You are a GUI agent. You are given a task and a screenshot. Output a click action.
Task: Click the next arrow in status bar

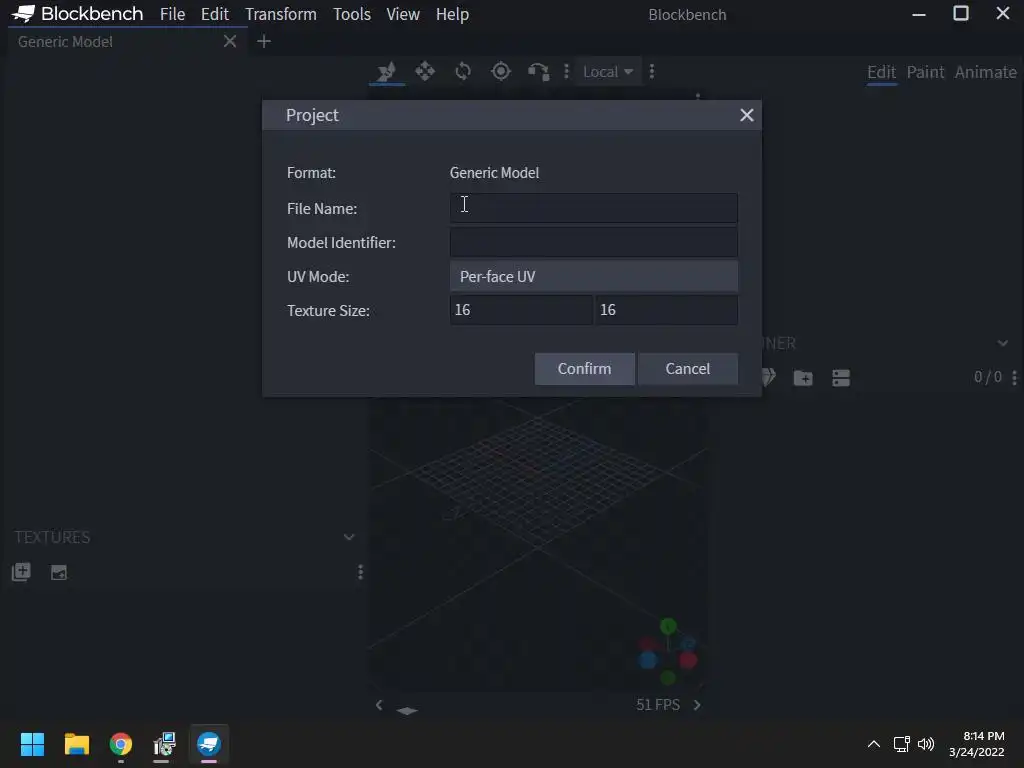point(697,705)
